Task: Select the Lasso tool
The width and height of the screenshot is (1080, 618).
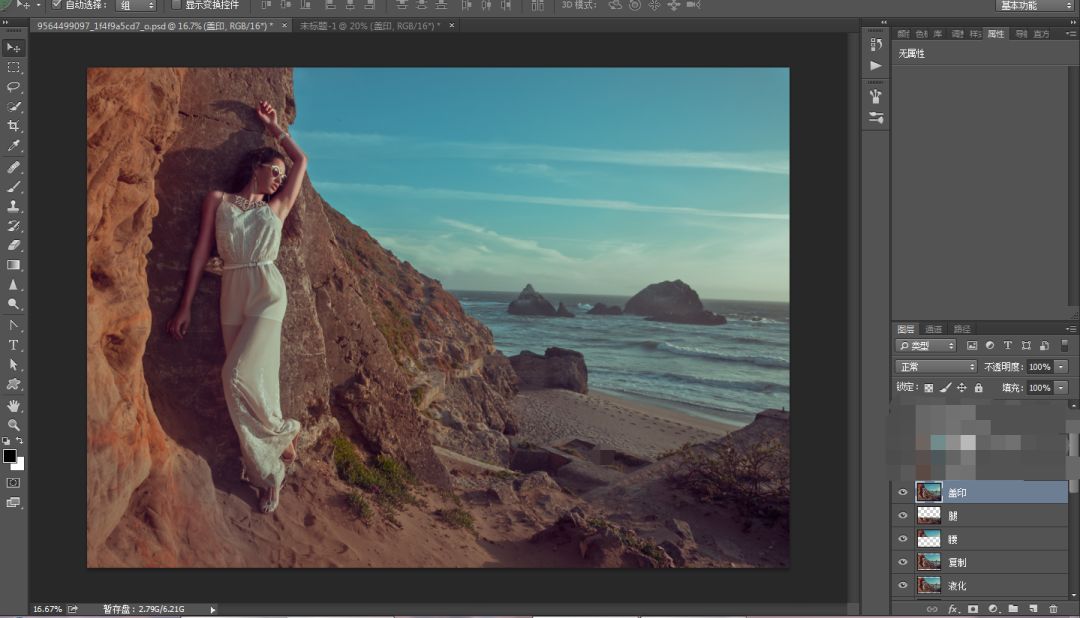Action: click(13, 87)
